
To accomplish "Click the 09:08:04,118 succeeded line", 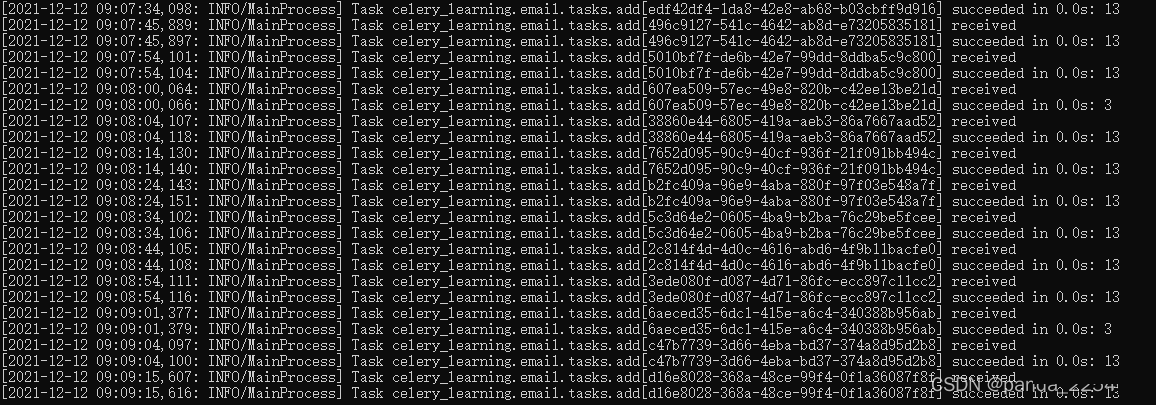I will [x=560, y=137].
